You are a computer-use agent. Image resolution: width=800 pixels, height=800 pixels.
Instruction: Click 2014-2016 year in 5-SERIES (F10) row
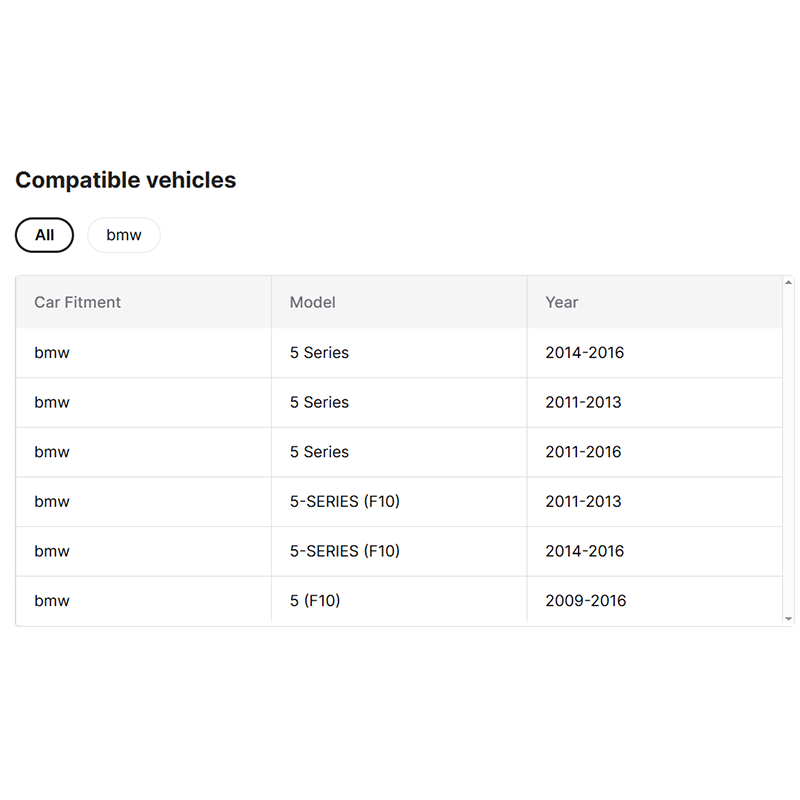(x=584, y=551)
